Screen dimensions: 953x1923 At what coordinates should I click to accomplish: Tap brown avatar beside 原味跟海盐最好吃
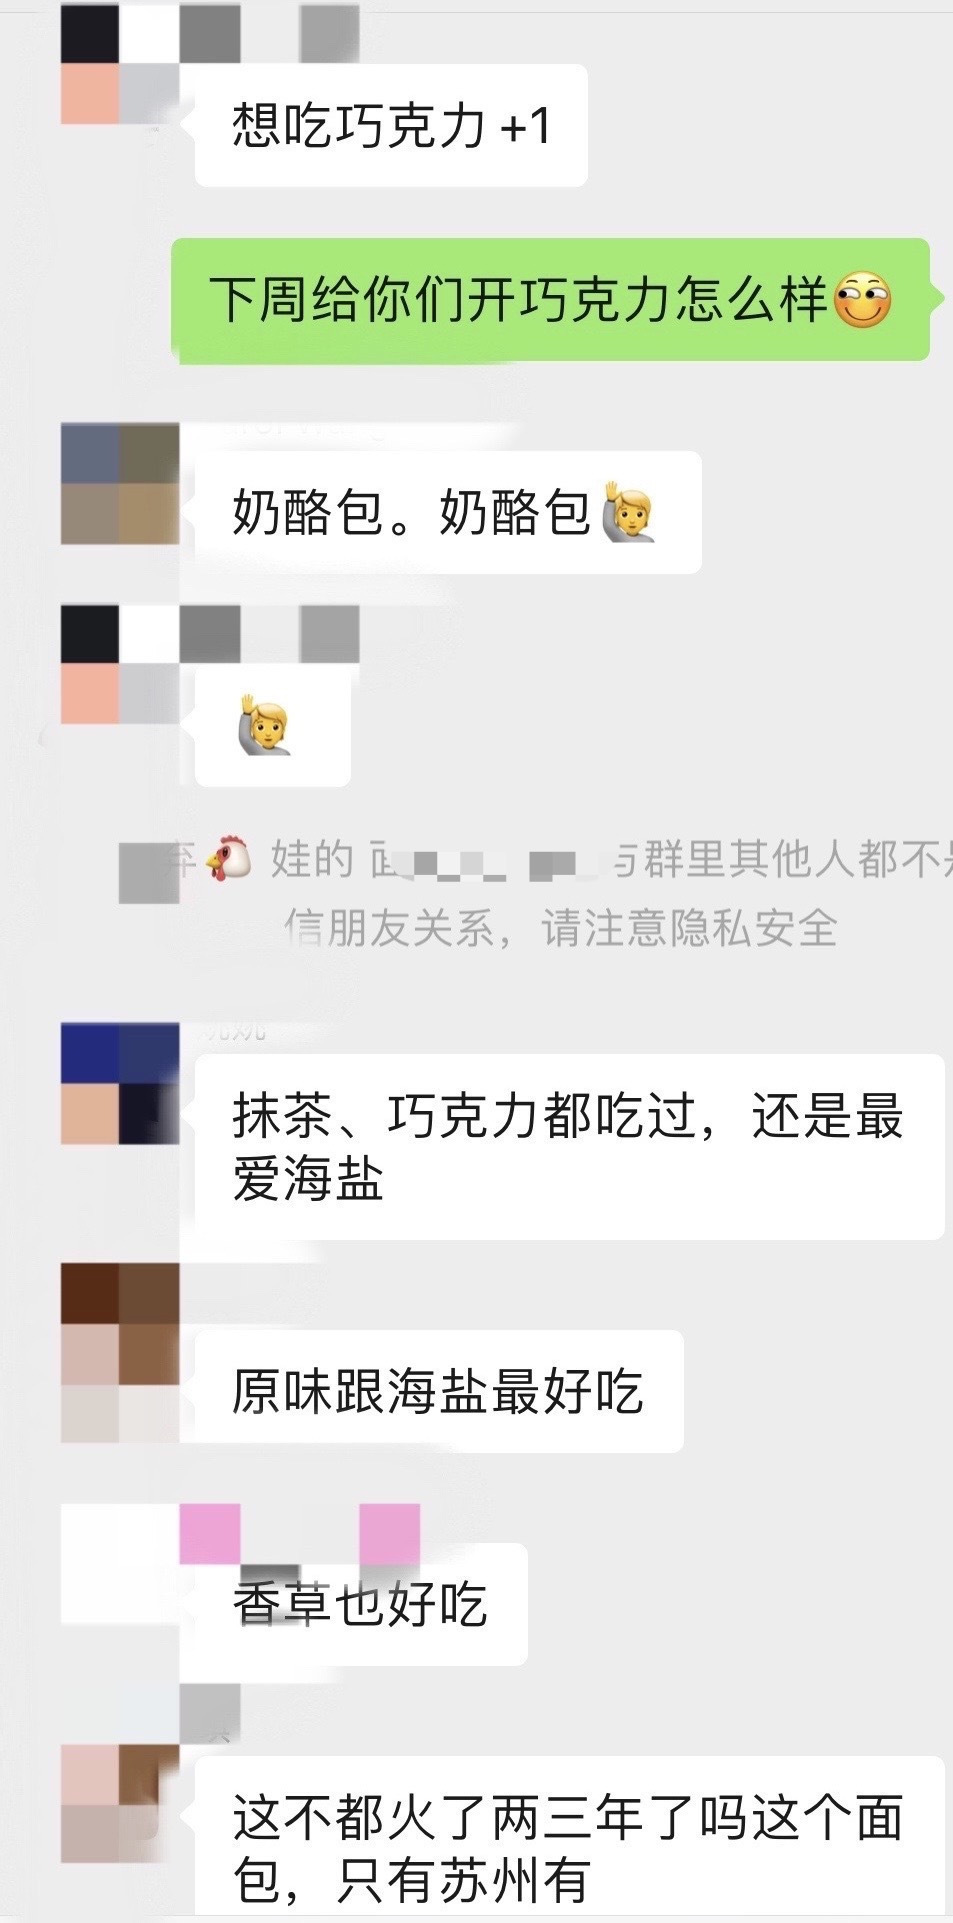[x=120, y=1353]
